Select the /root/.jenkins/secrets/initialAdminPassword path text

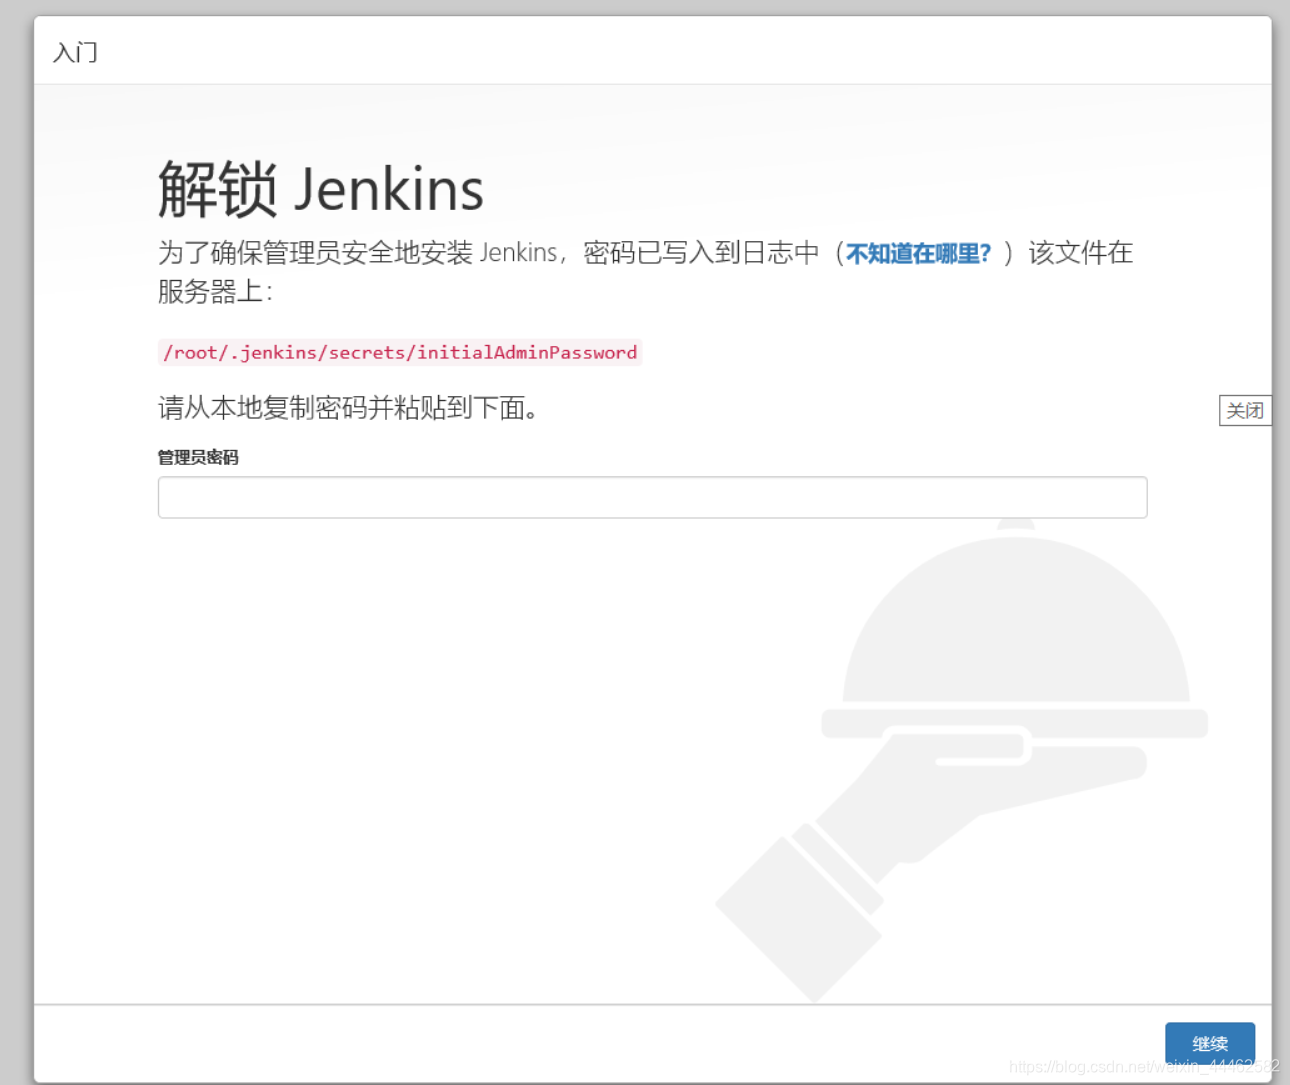tap(400, 352)
